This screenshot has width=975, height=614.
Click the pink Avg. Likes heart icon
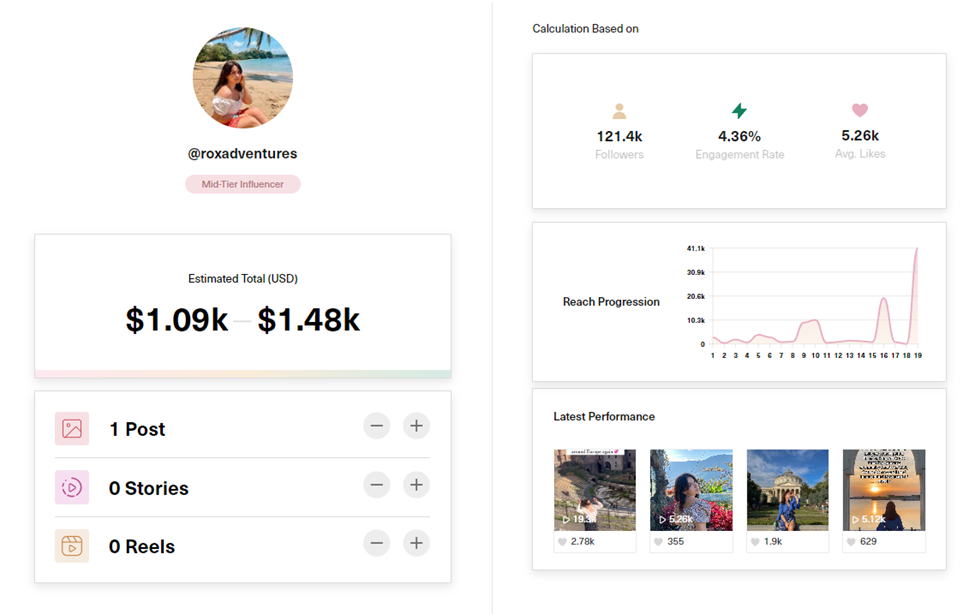click(860, 110)
